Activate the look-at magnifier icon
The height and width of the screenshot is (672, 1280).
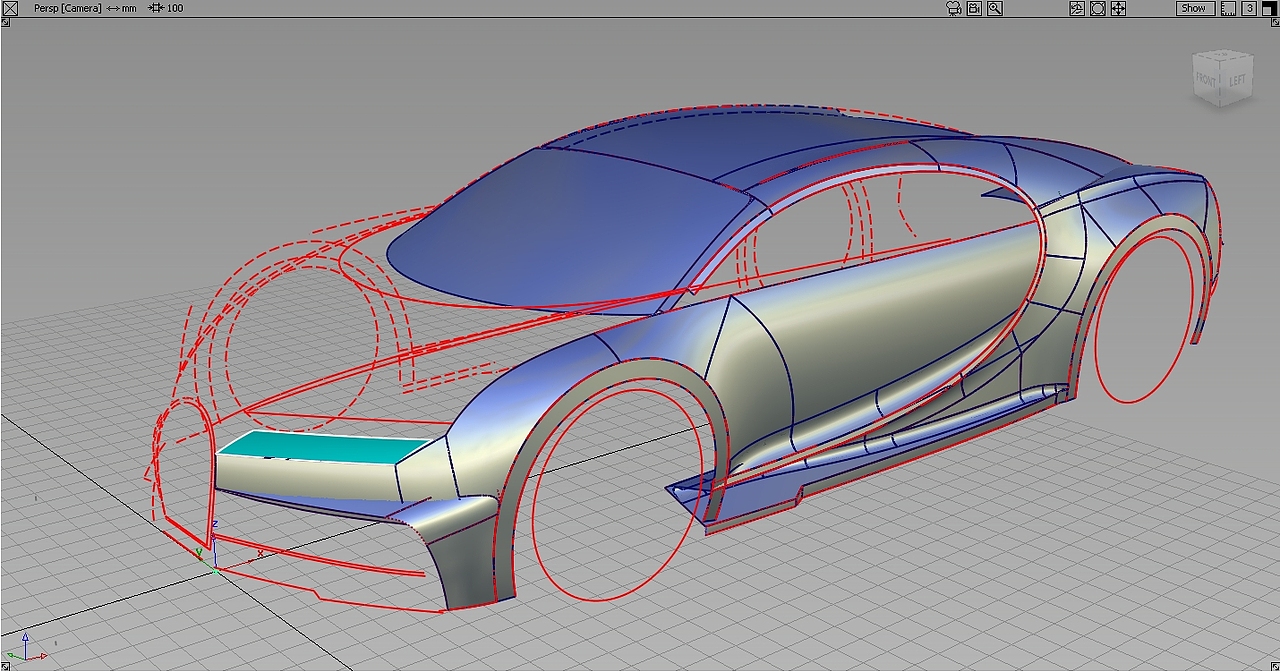(995, 8)
